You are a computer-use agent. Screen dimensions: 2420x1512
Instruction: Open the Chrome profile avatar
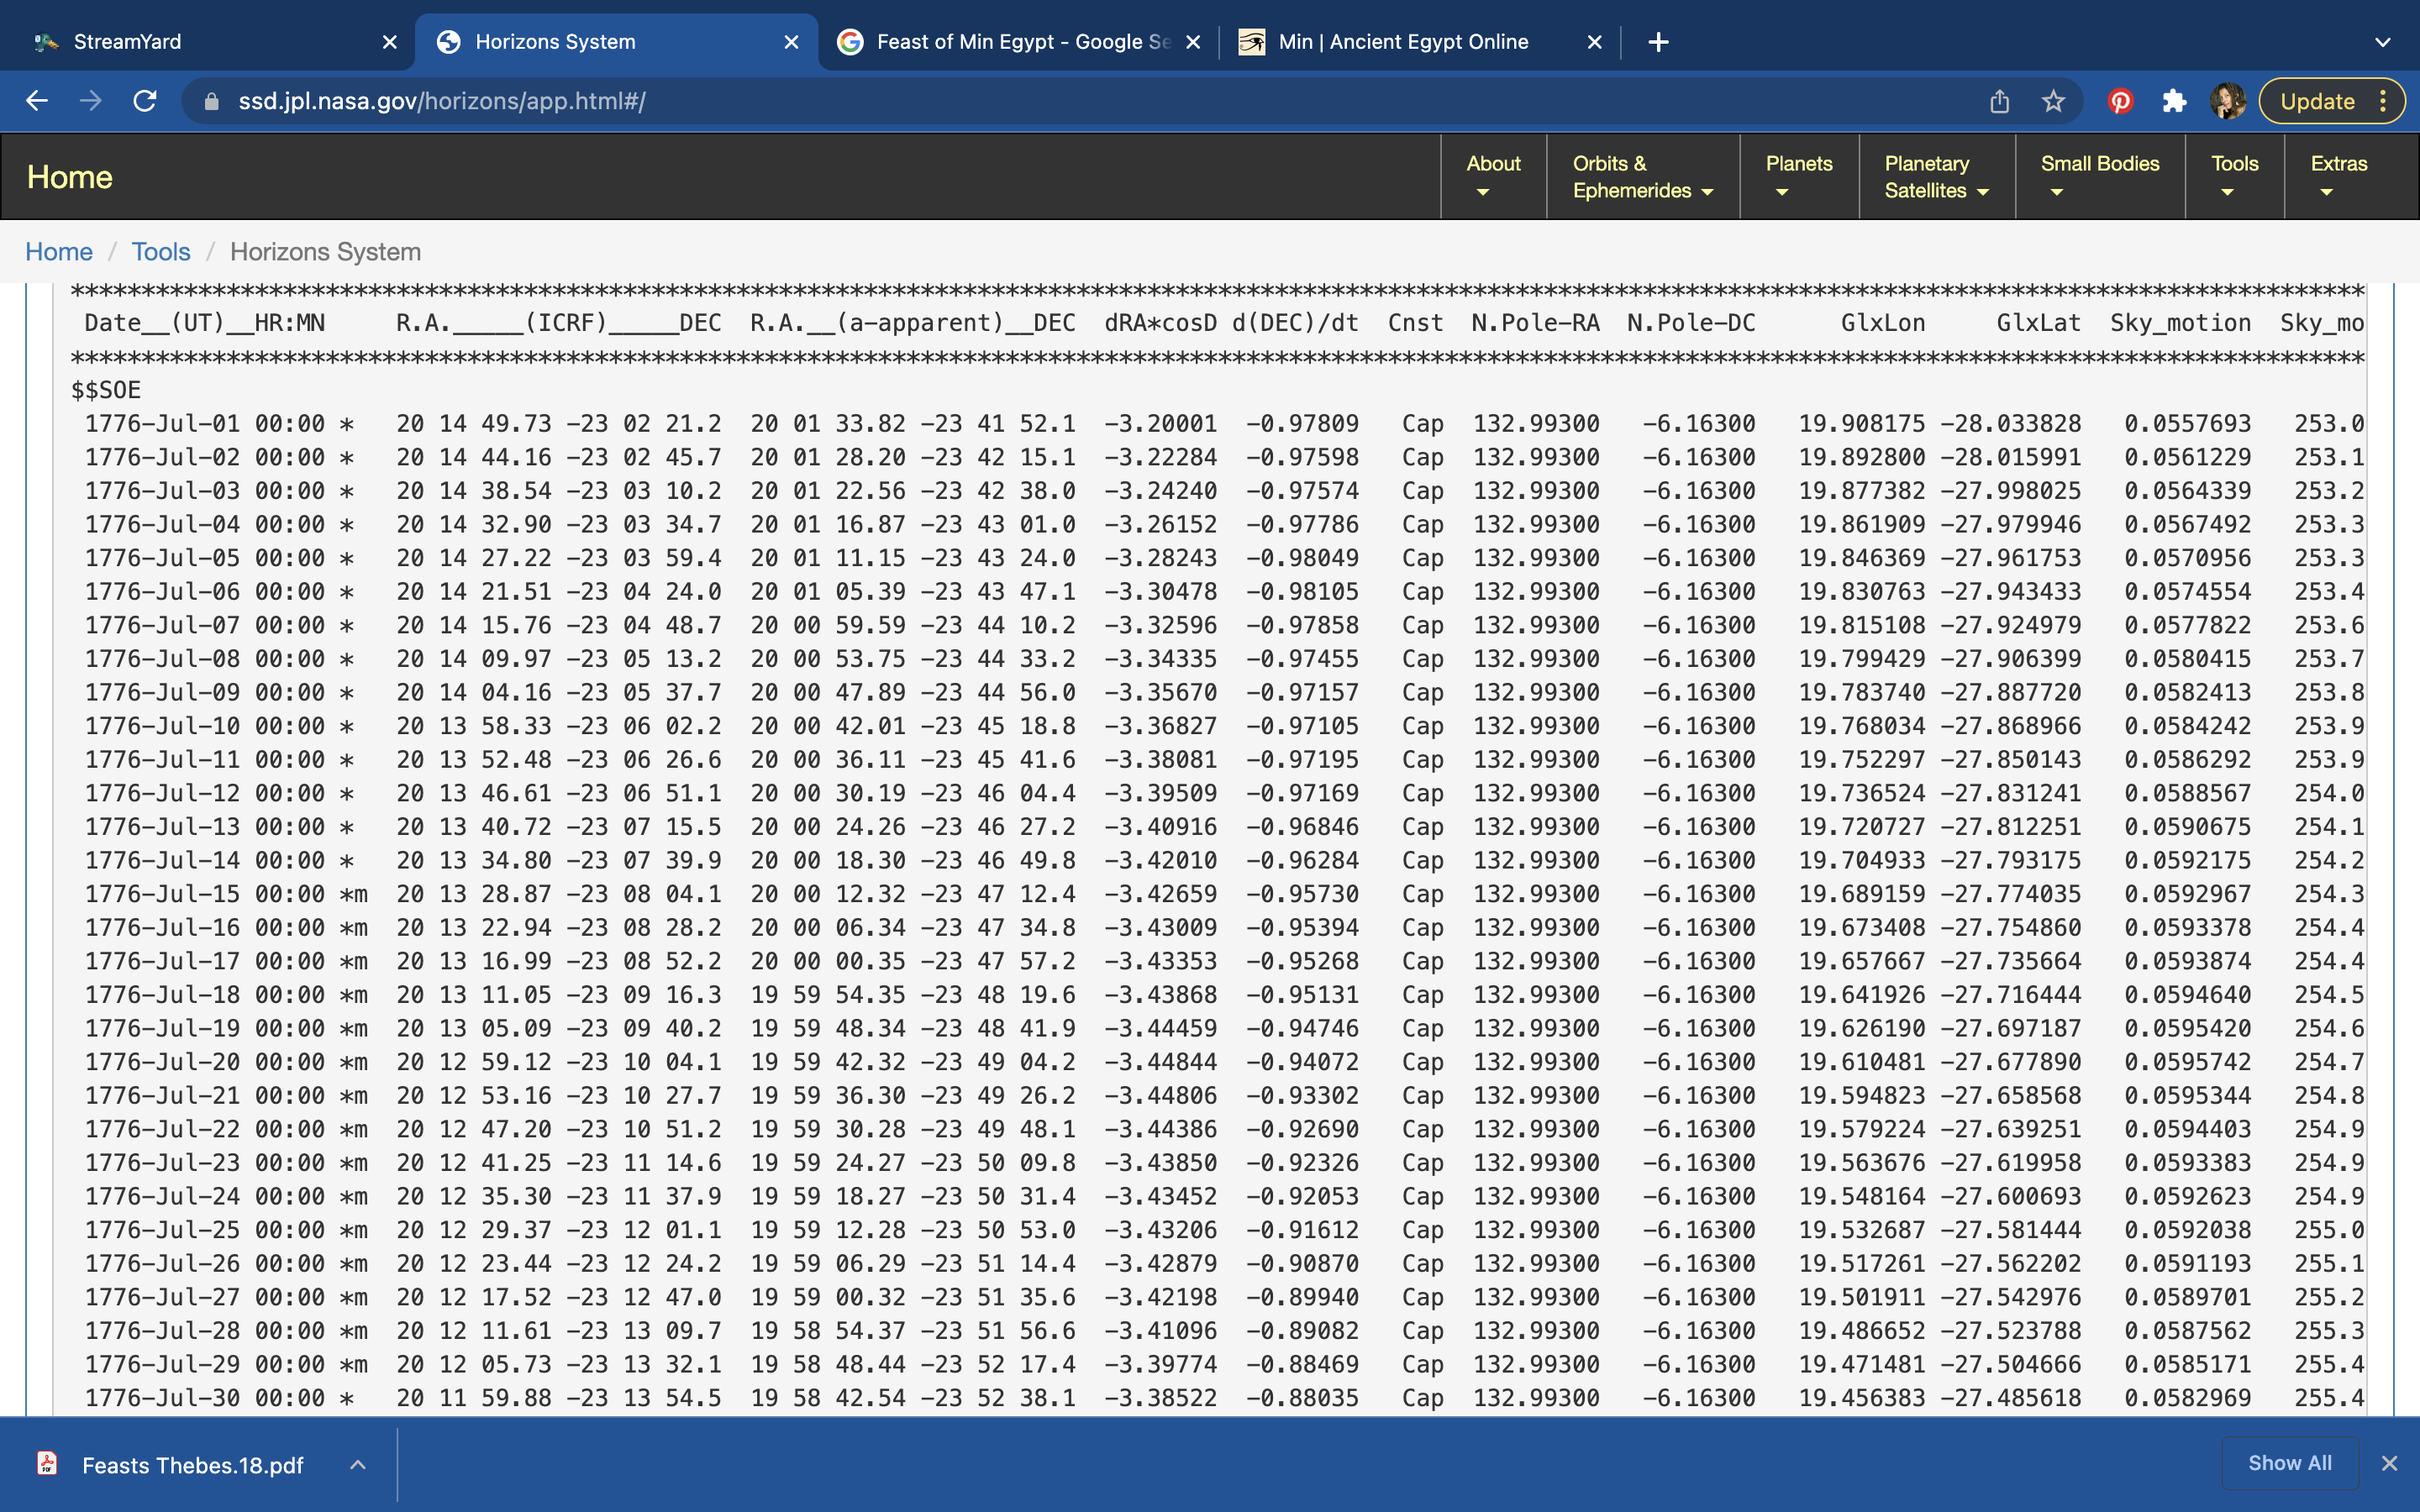tap(2228, 101)
